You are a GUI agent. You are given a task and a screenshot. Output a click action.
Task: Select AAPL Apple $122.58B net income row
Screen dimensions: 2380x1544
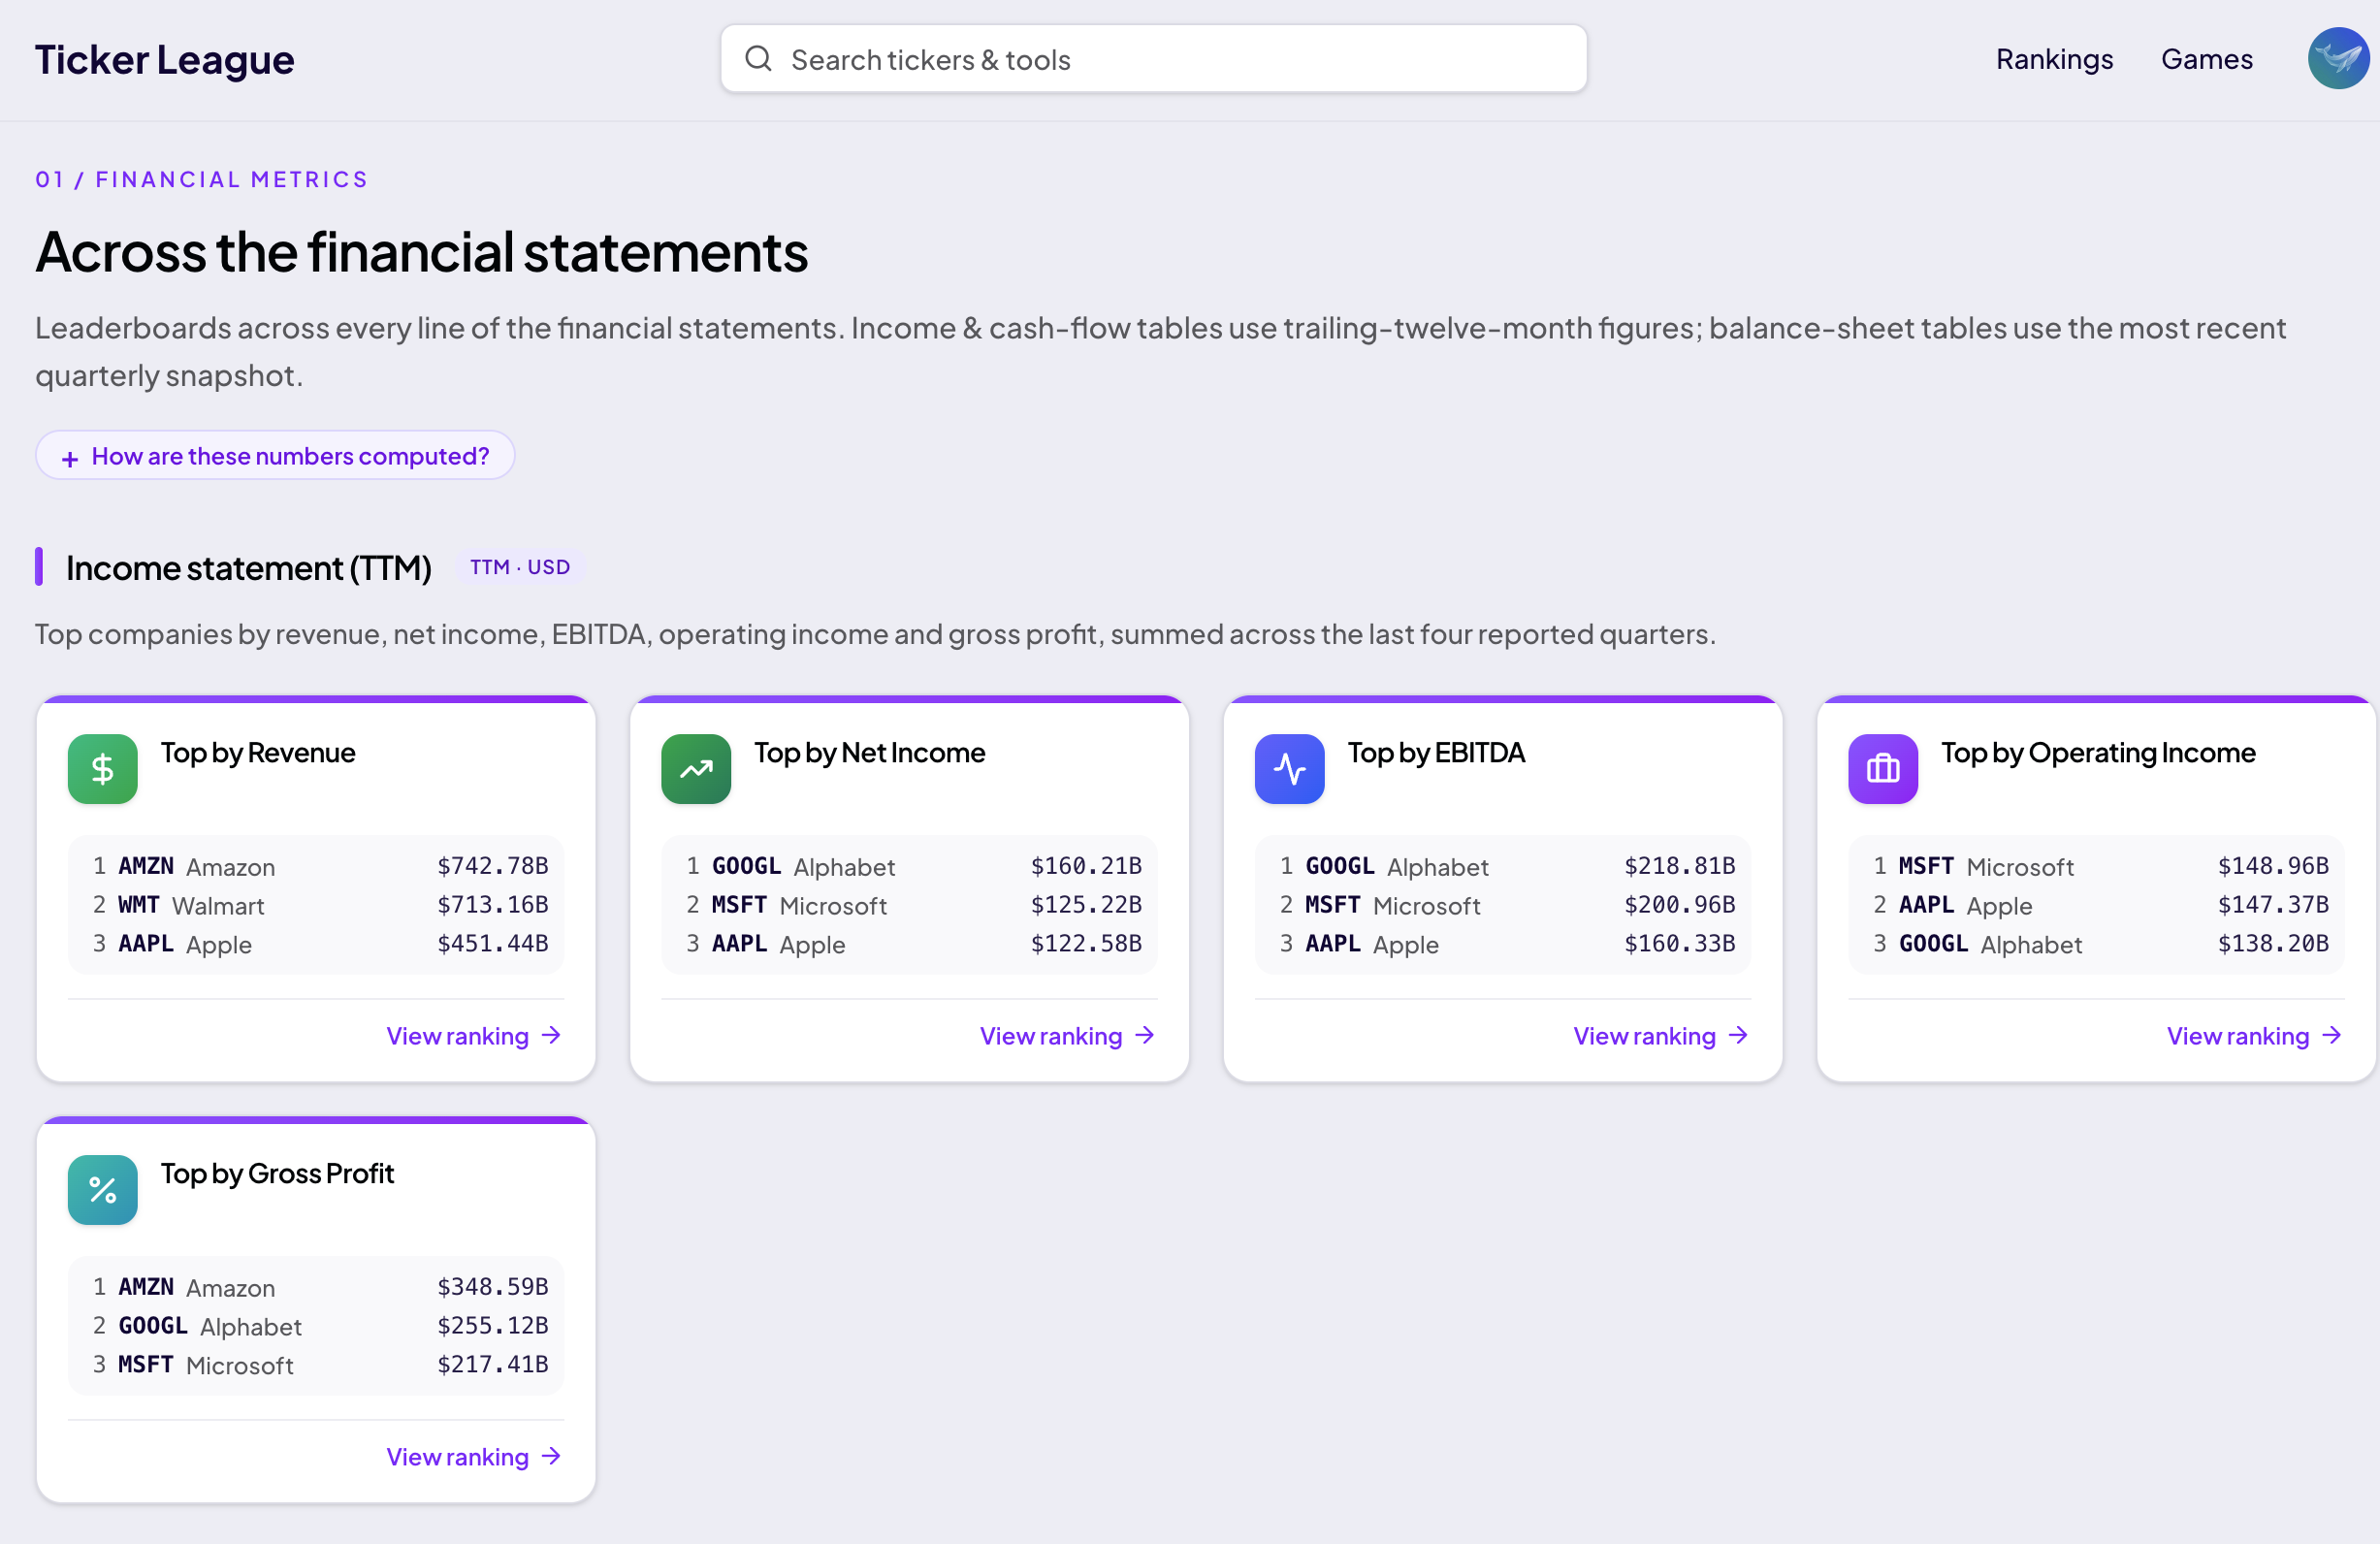(910, 944)
